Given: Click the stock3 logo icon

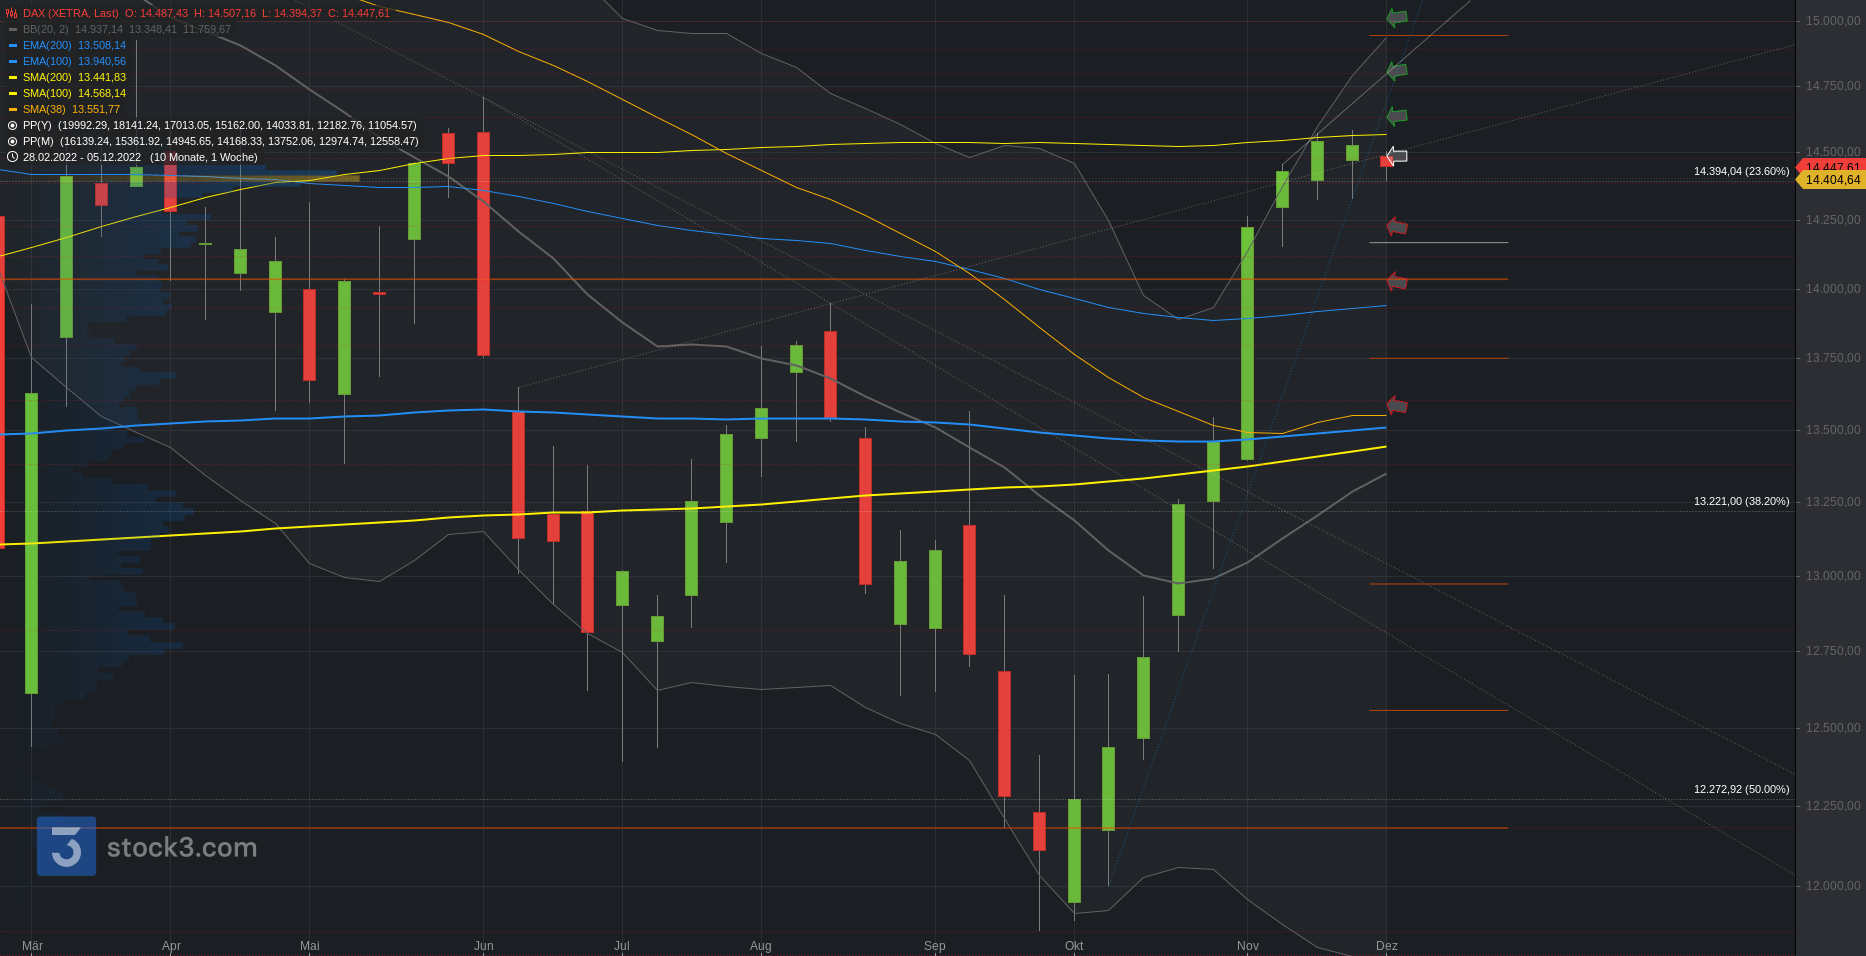Looking at the screenshot, I should [x=66, y=846].
